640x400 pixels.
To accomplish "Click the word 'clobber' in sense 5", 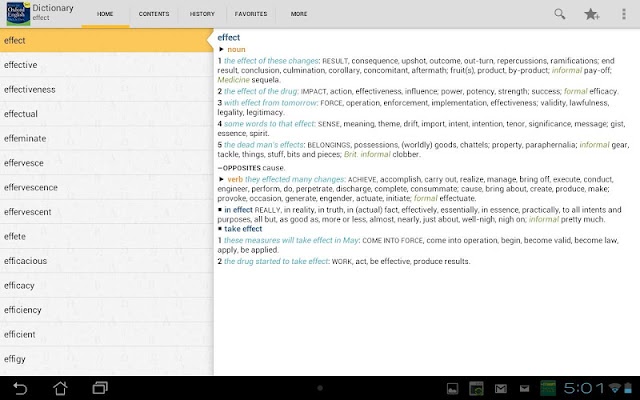I will (406, 154).
